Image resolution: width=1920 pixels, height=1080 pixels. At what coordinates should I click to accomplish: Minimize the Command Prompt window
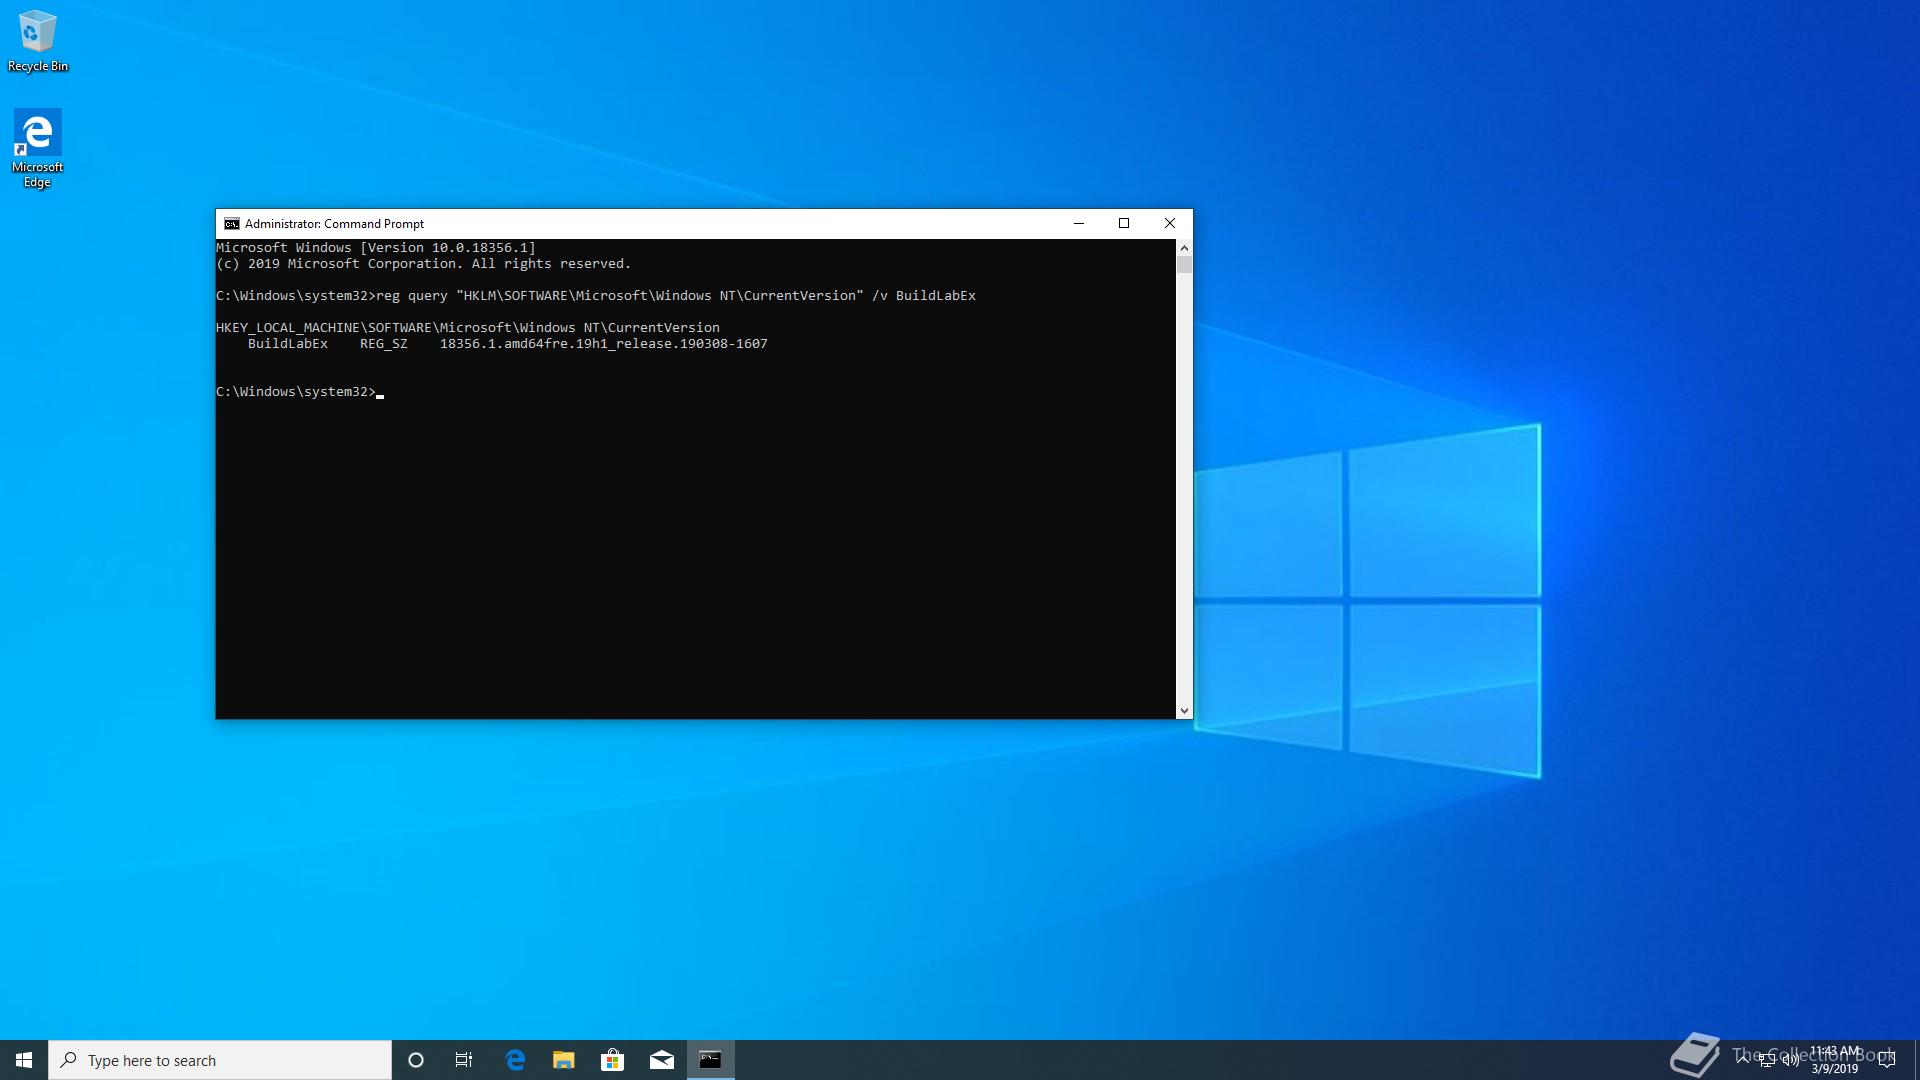coord(1079,223)
